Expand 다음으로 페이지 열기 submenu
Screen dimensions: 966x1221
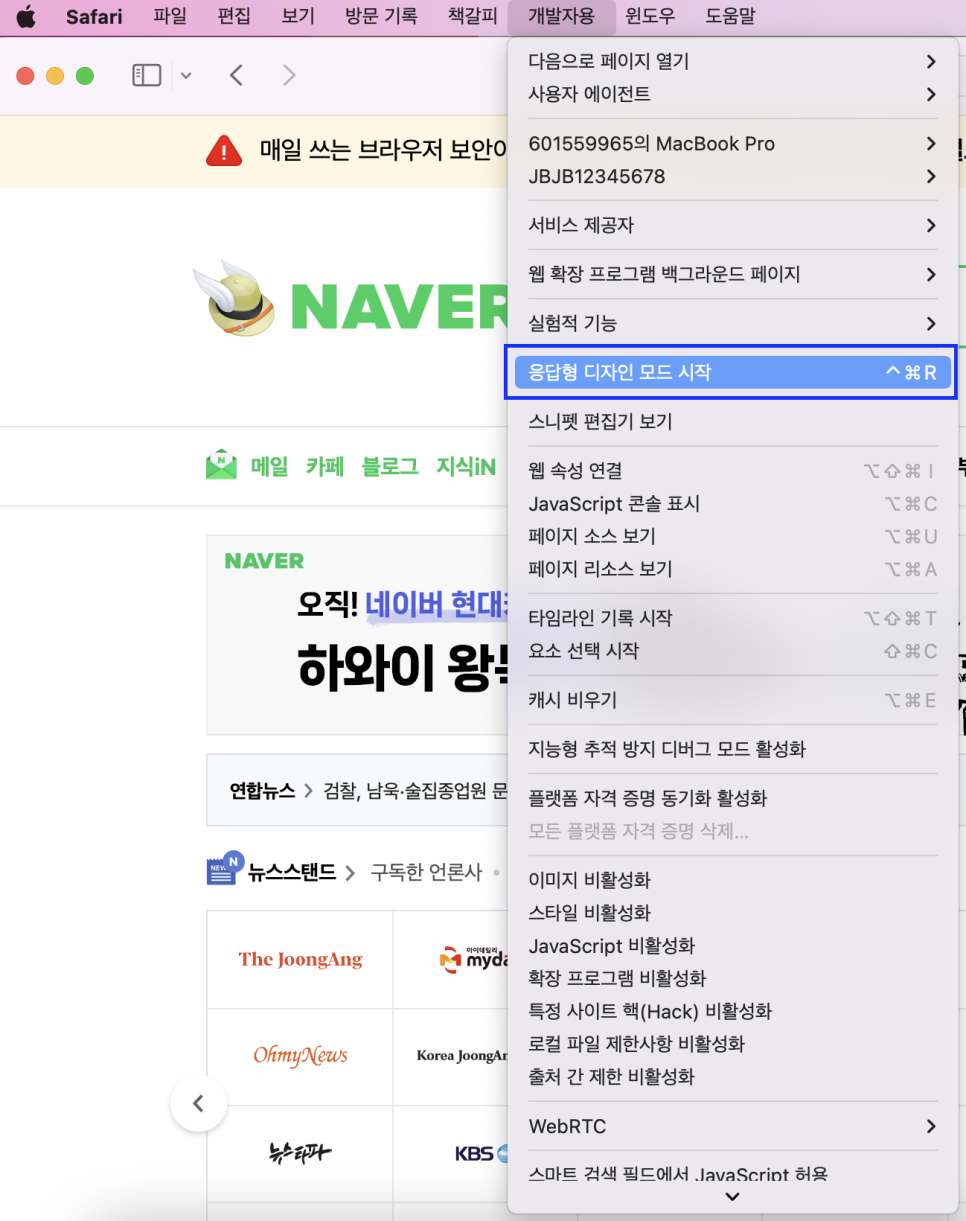(732, 62)
